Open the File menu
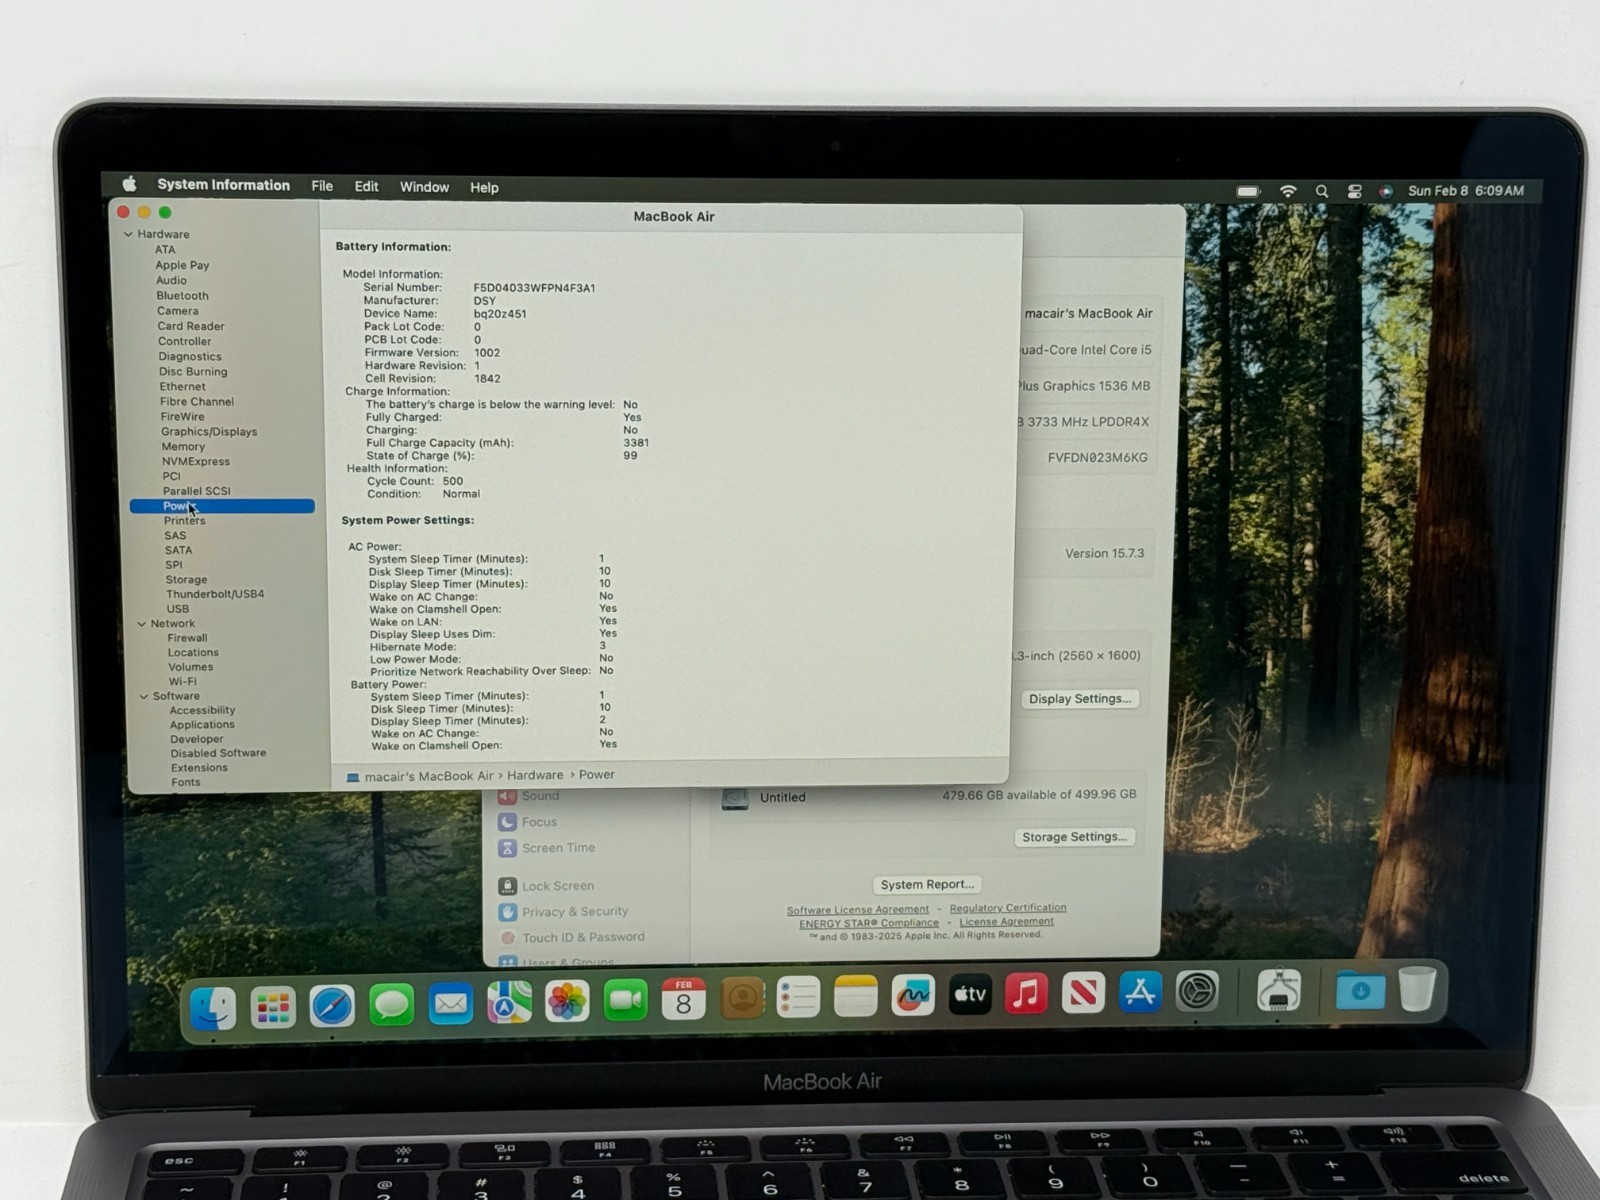Image resolution: width=1600 pixels, height=1200 pixels. point(322,186)
